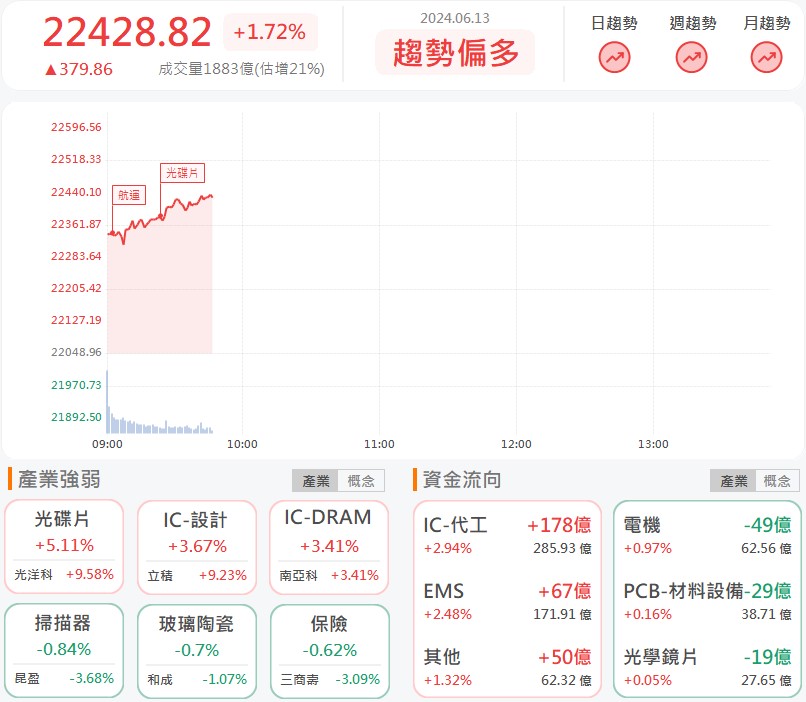Switch to 概念 tab in 資金流向 section
The image size is (806, 702).
click(x=777, y=481)
